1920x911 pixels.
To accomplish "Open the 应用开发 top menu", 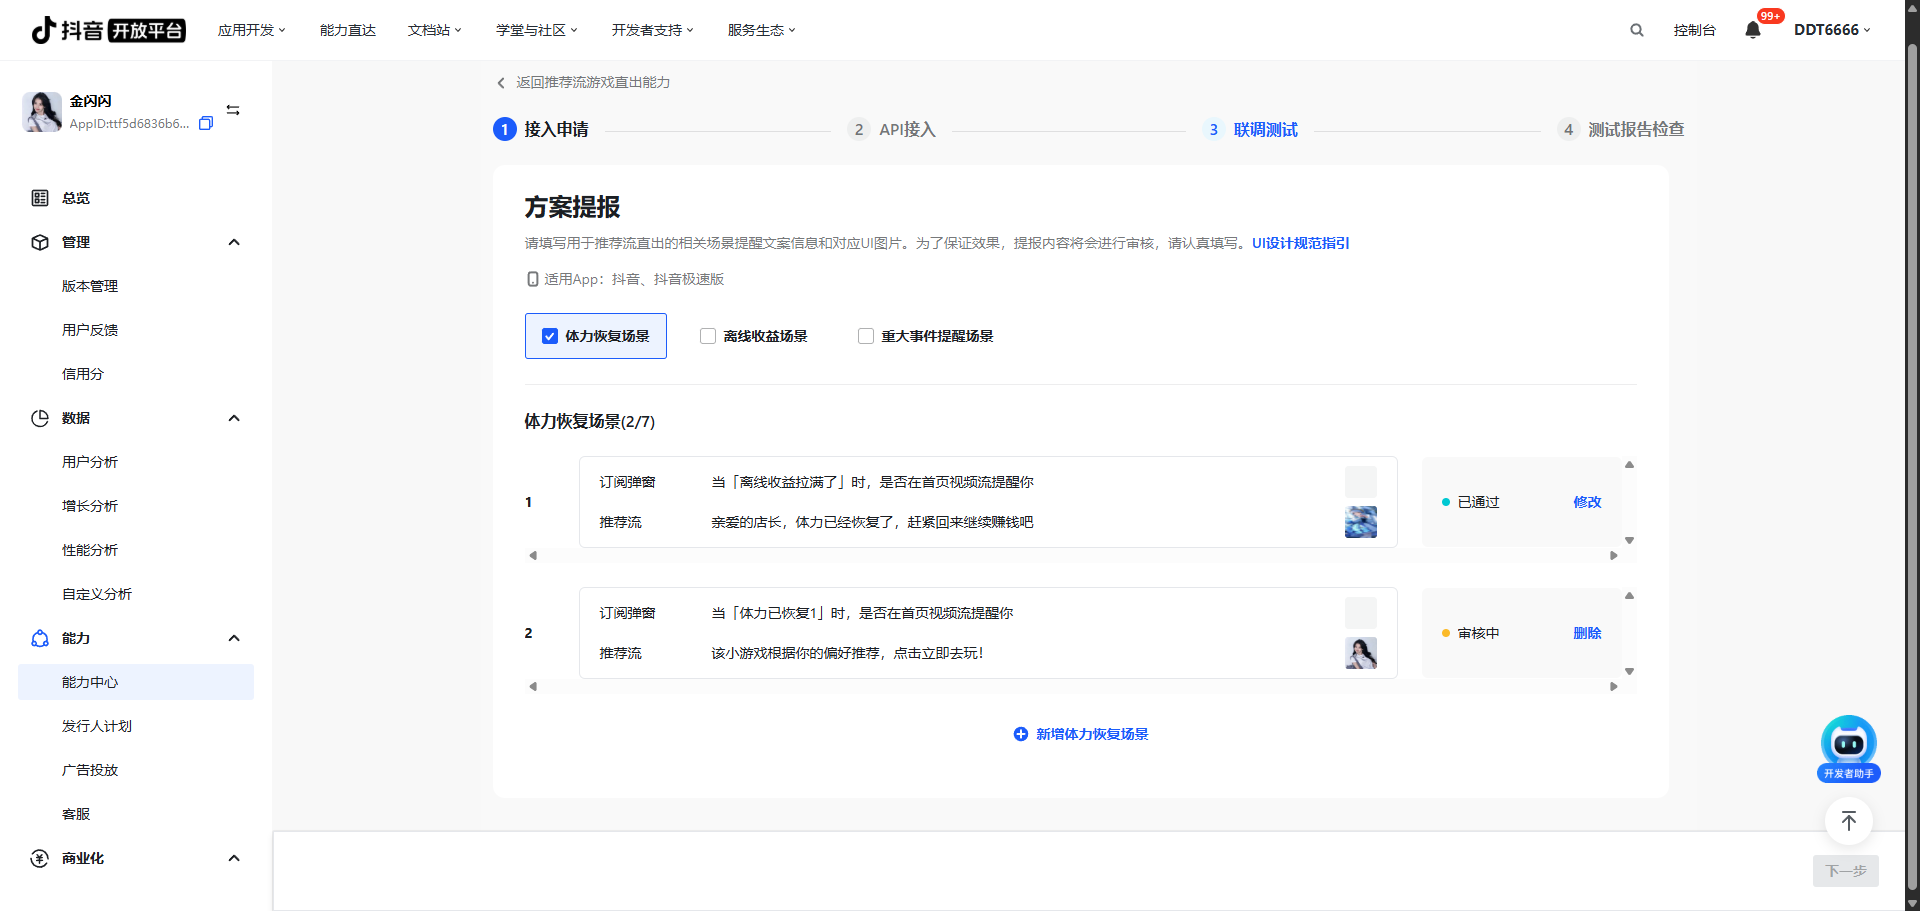I will click(251, 30).
